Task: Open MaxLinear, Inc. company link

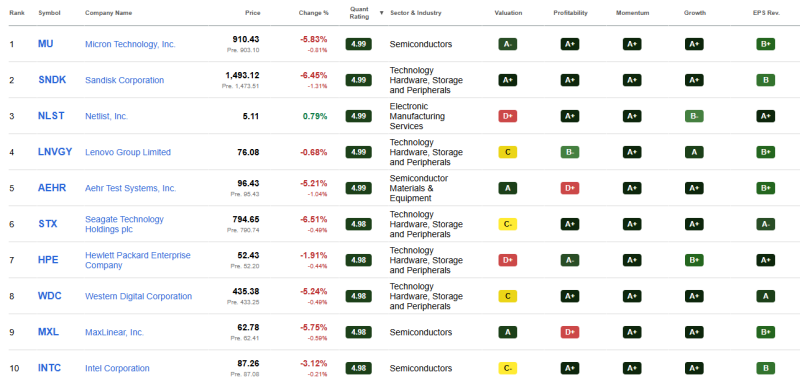Action: (114, 333)
